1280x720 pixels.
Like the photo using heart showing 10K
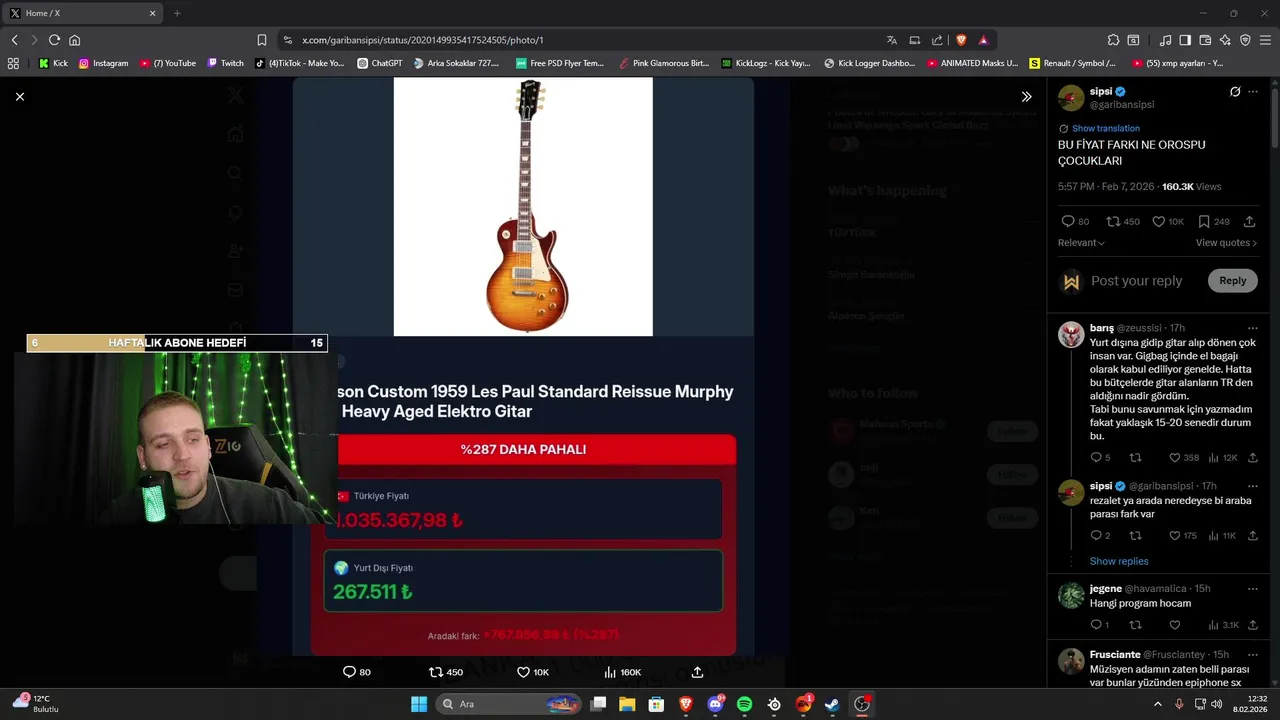tap(523, 672)
